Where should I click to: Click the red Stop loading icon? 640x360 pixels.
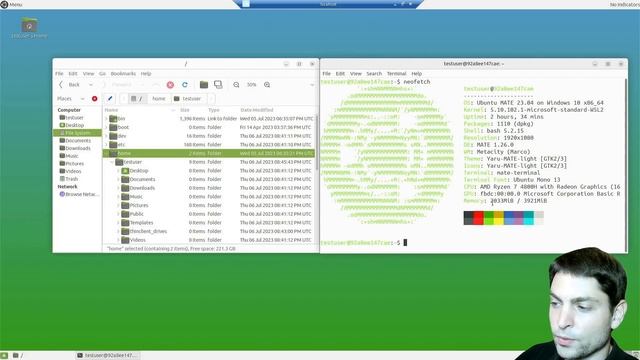click(x=170, y=84)
